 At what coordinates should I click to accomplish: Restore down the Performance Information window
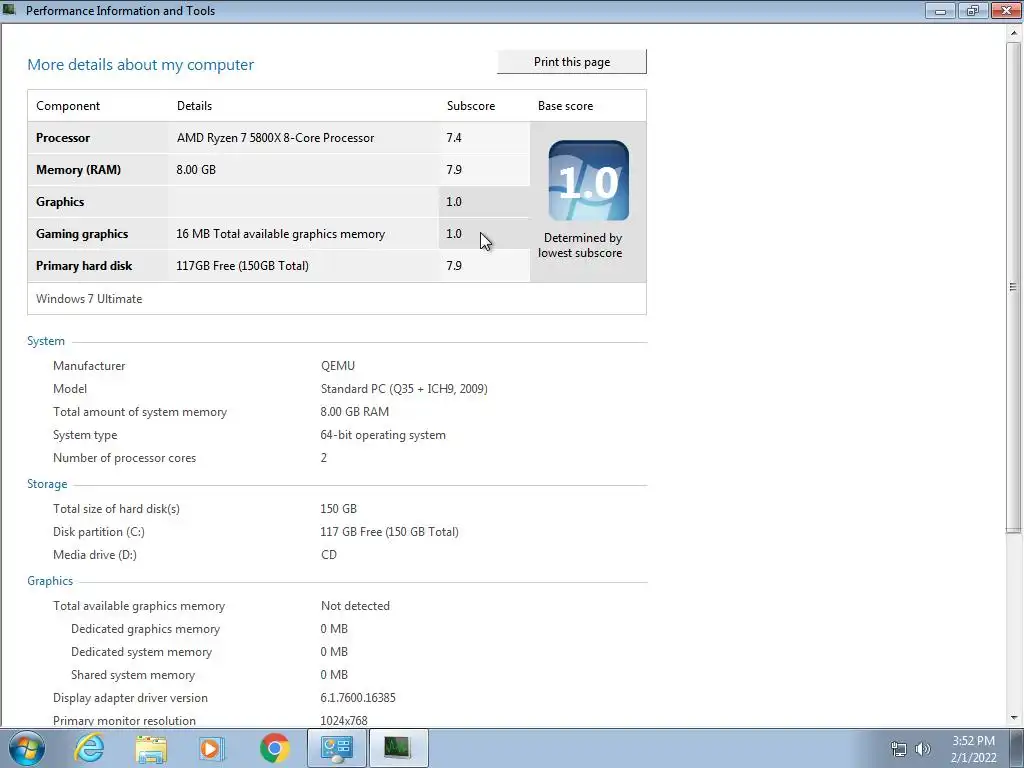972,10
